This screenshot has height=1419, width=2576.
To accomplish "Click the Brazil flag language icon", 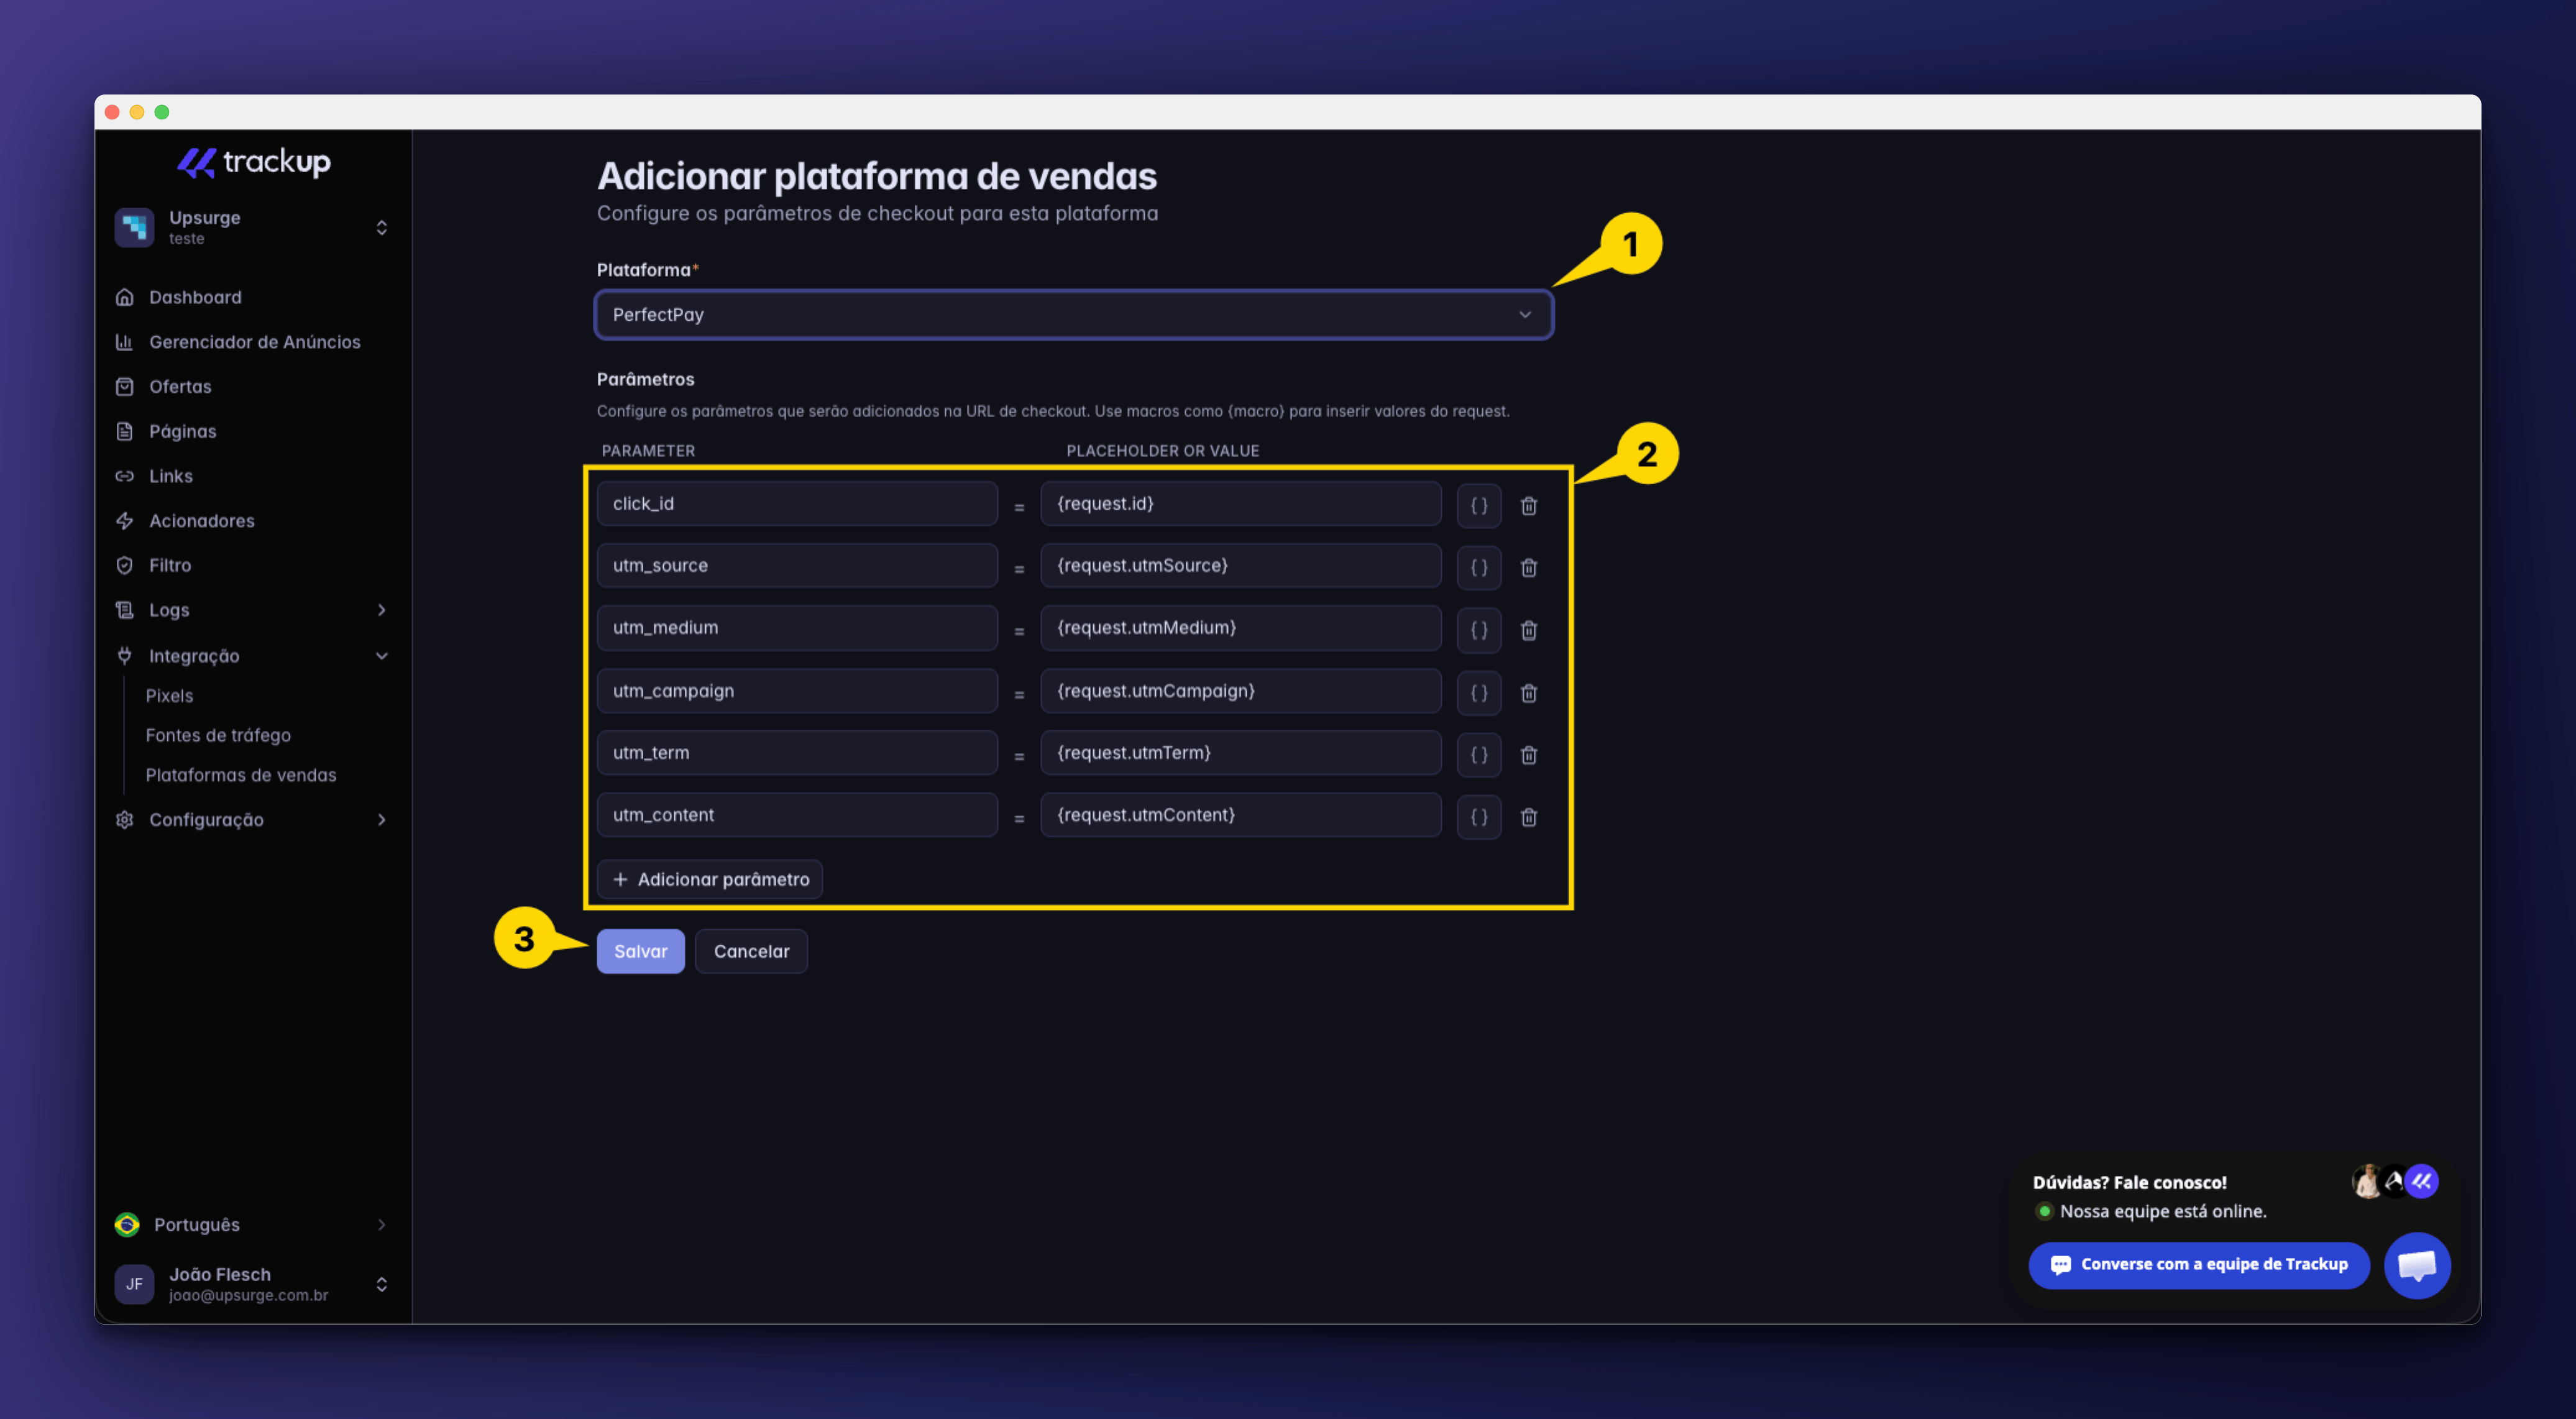I will (127, 1225).
